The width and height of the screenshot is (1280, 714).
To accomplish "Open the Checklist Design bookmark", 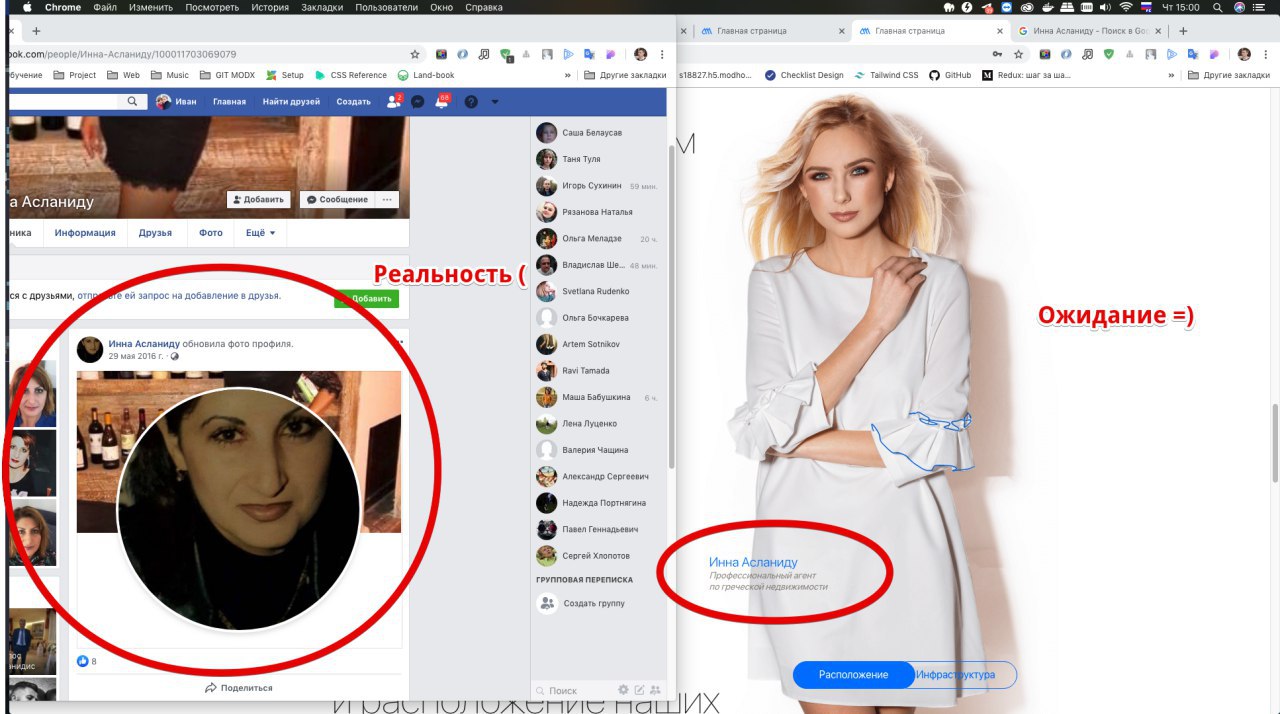I will tap(805, 75).
